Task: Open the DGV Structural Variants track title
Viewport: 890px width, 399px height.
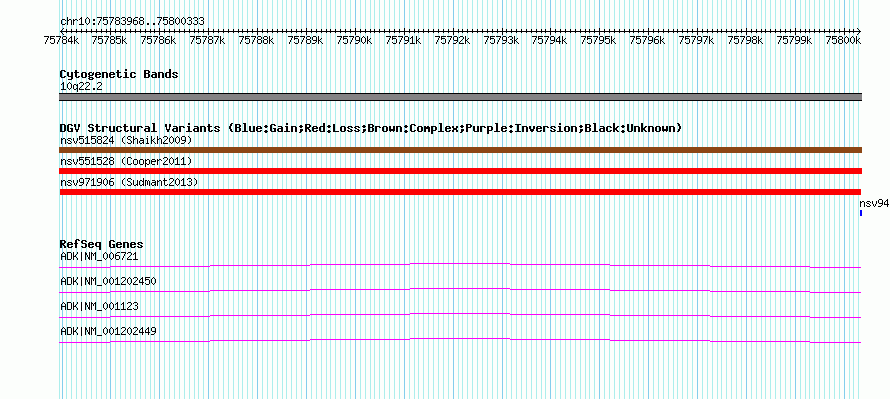Action: click(x=371, y=128)
